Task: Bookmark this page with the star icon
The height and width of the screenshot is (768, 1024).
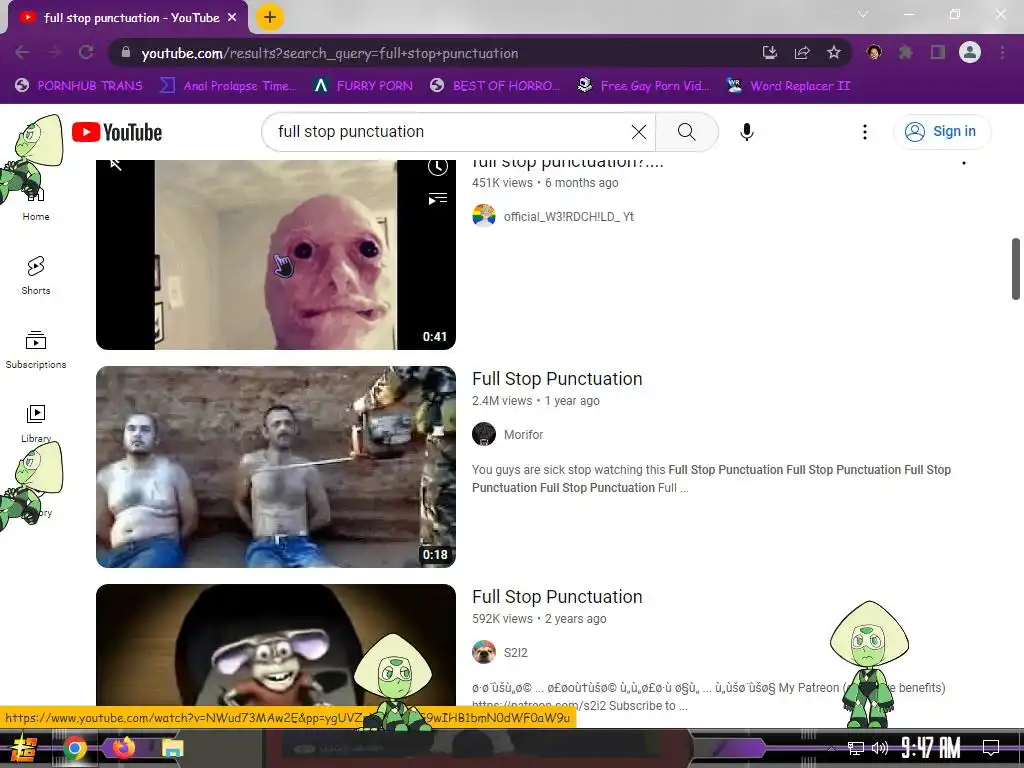Action: [834, 53]
